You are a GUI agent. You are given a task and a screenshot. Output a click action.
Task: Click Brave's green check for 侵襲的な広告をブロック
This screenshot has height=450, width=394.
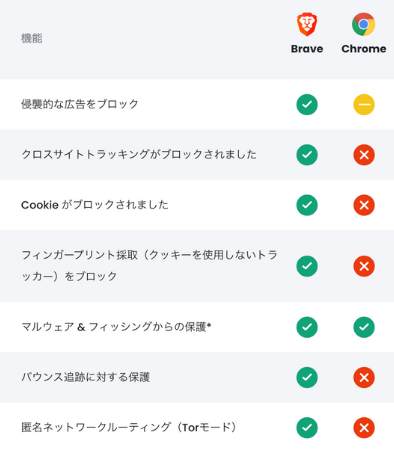click(307, 105)
